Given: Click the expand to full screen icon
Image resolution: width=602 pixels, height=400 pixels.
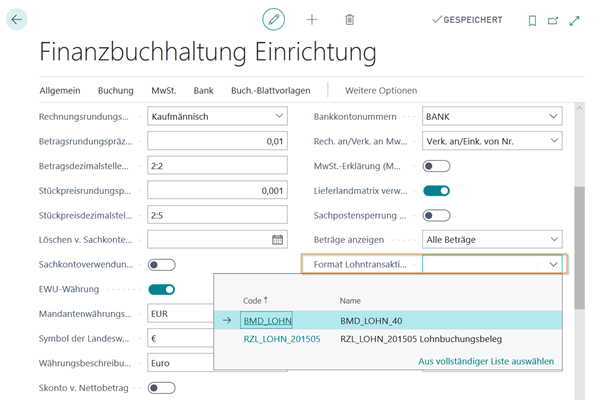Looking at the screenshot, I should coord(574,20).
